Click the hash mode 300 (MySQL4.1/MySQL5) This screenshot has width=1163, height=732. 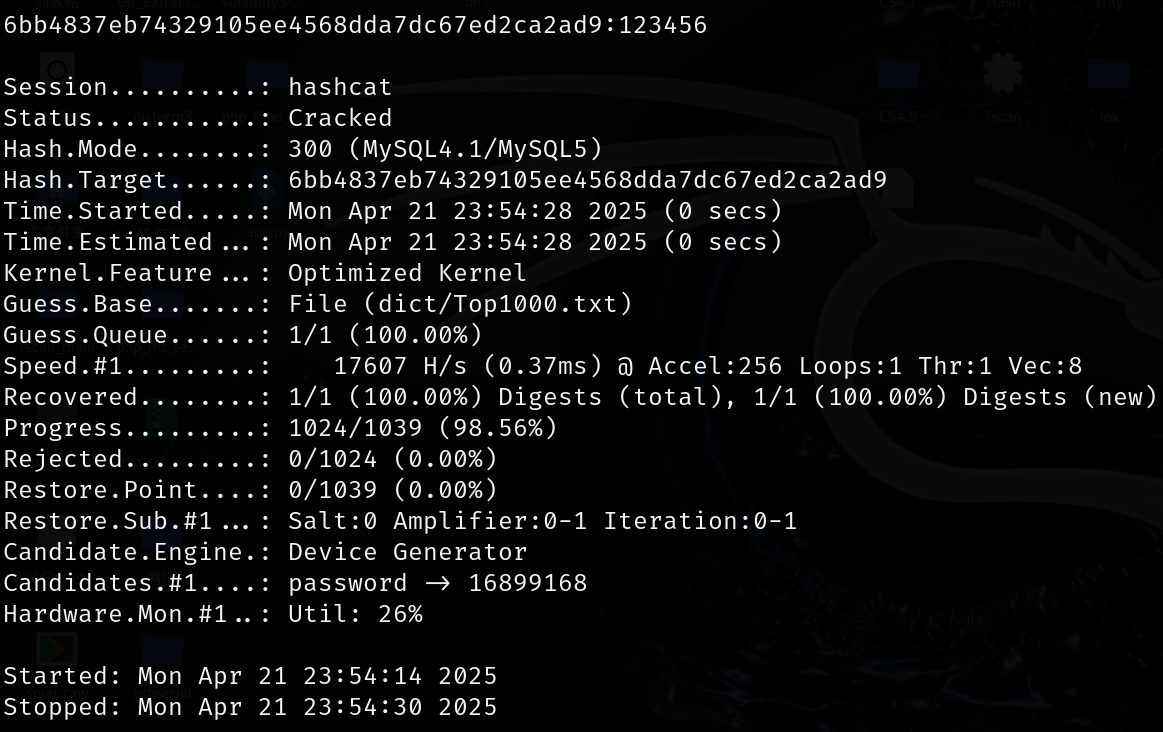tap(445, 149)
